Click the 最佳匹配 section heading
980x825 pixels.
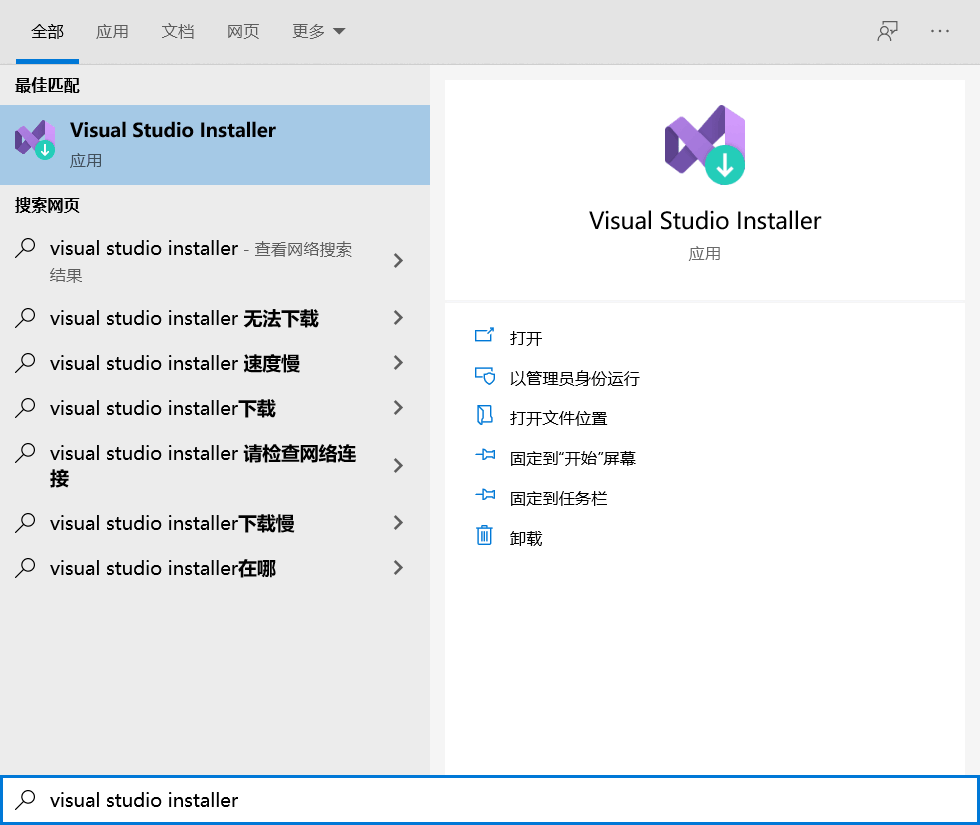(48, 86)
